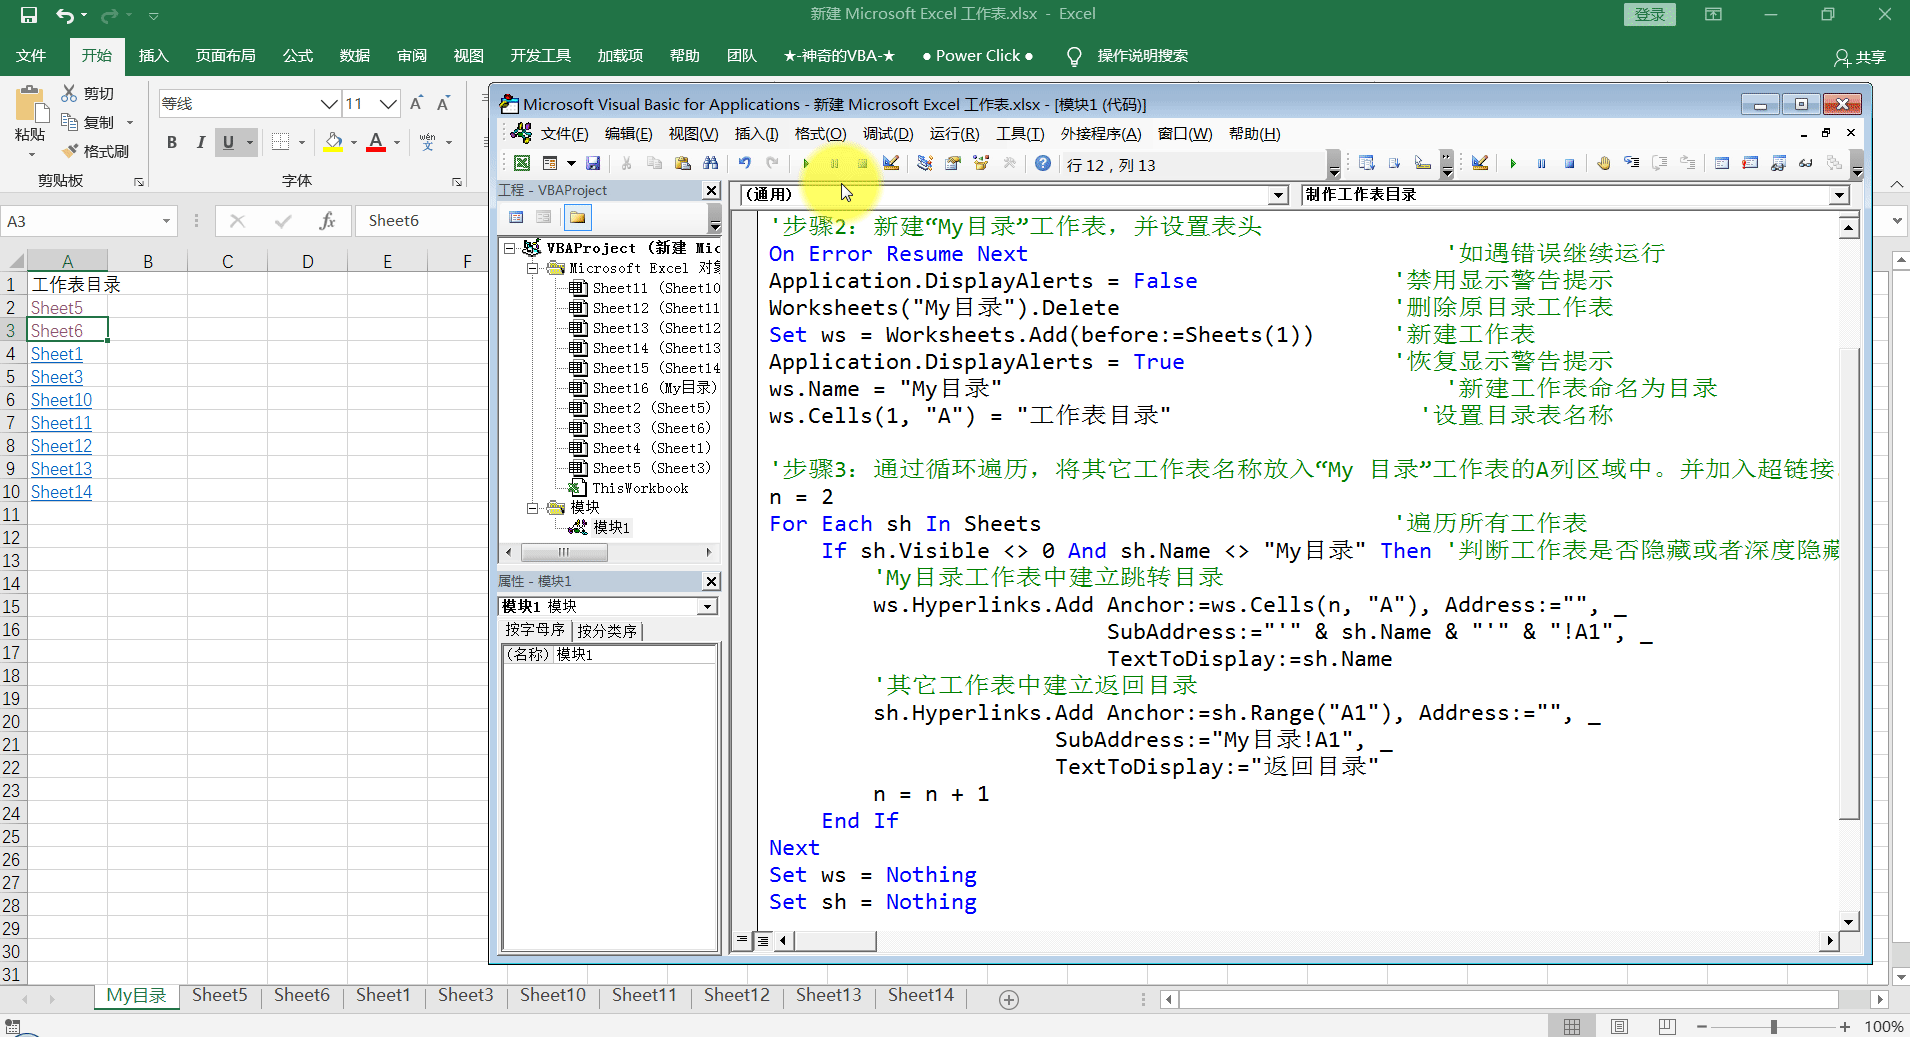Open the Watch Window debug icon

point(1778,163)
